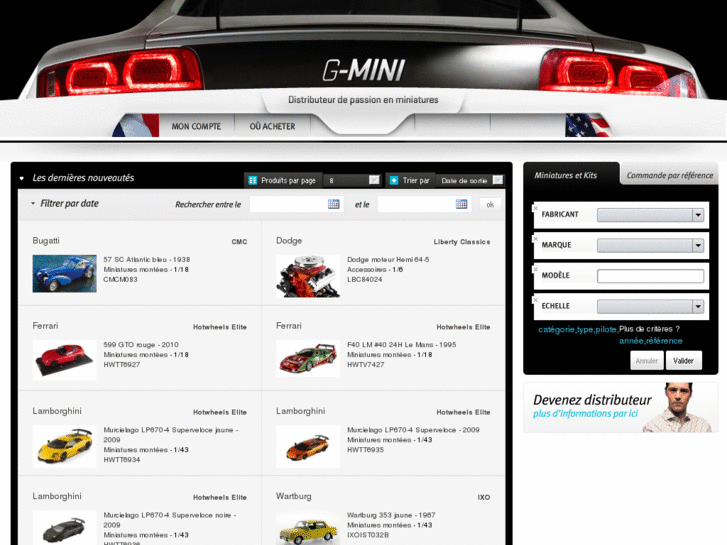Click the Produits par page grid icon
Viewport: 727px width, 545px height.
253,180
